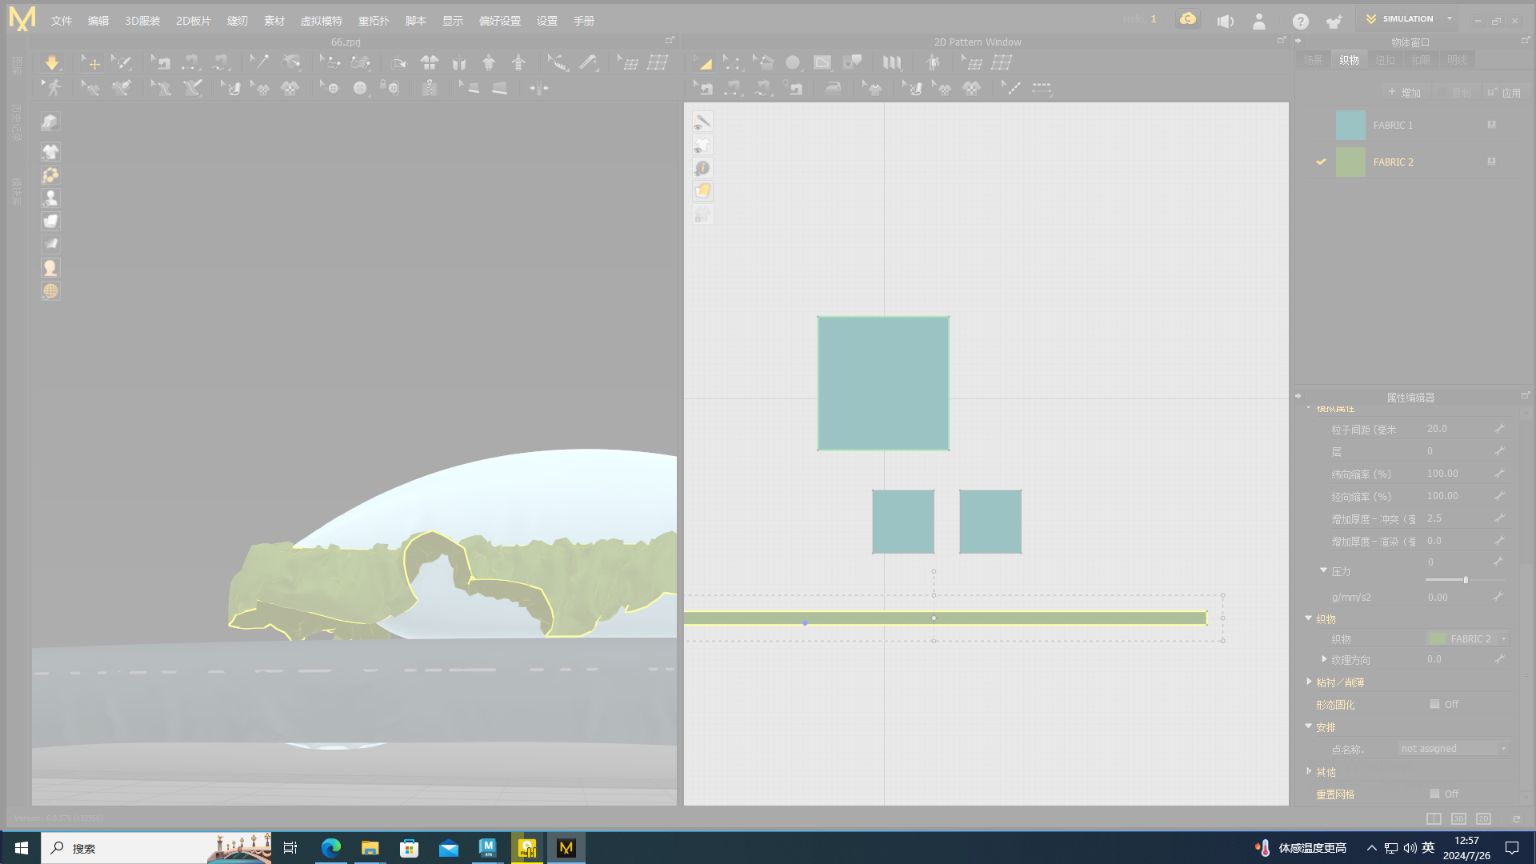Select the Circle pattern tool in 2D toolbar
The image size is (1536, 864).
pos(793,63)
